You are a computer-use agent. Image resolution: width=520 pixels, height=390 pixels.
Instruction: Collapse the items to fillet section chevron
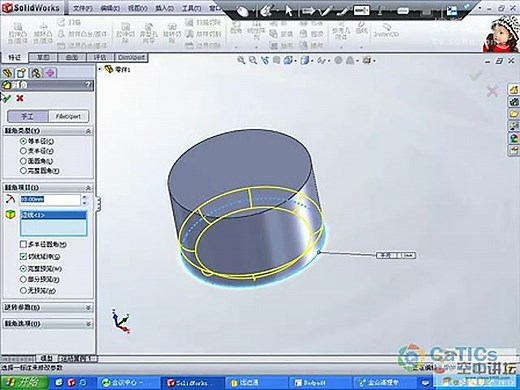pyautogui.click(x=88, y=187)
